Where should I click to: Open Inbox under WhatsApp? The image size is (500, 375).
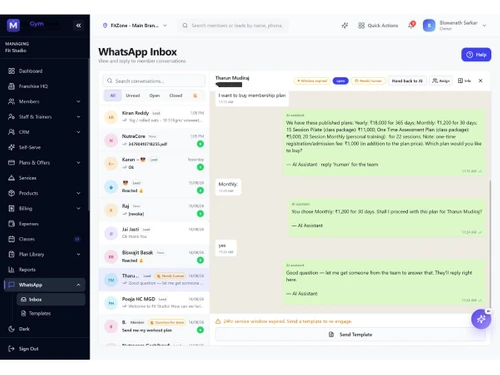point(51,299)
